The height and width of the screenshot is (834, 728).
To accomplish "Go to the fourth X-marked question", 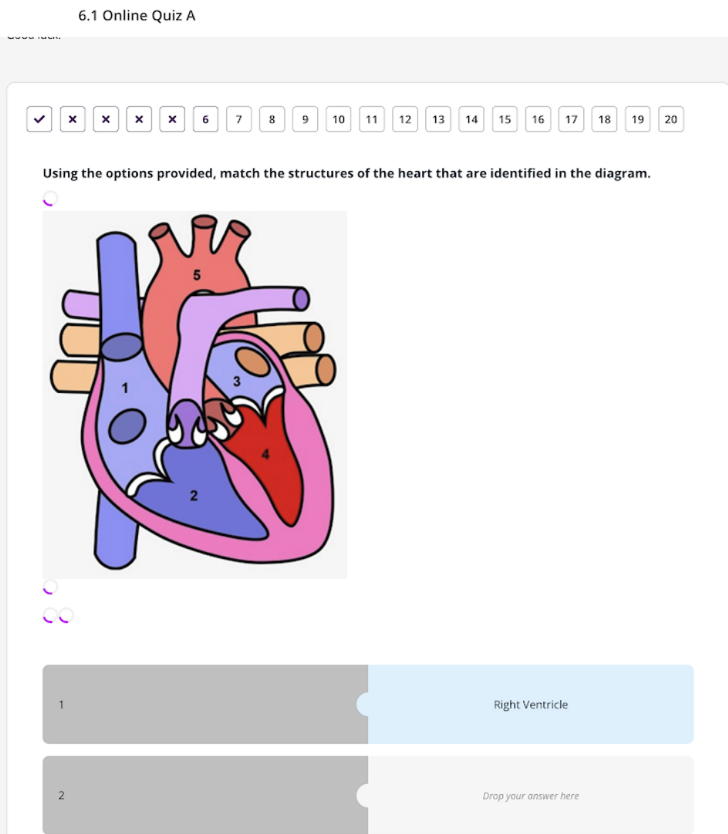I will tap(139, 119).
